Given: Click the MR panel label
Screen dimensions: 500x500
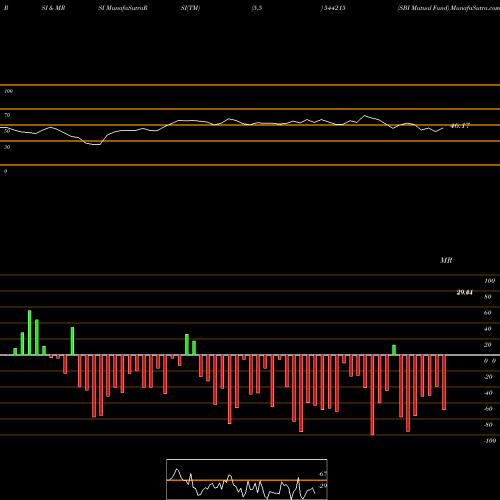Looking at the screenshot, I should coord(446,260).
